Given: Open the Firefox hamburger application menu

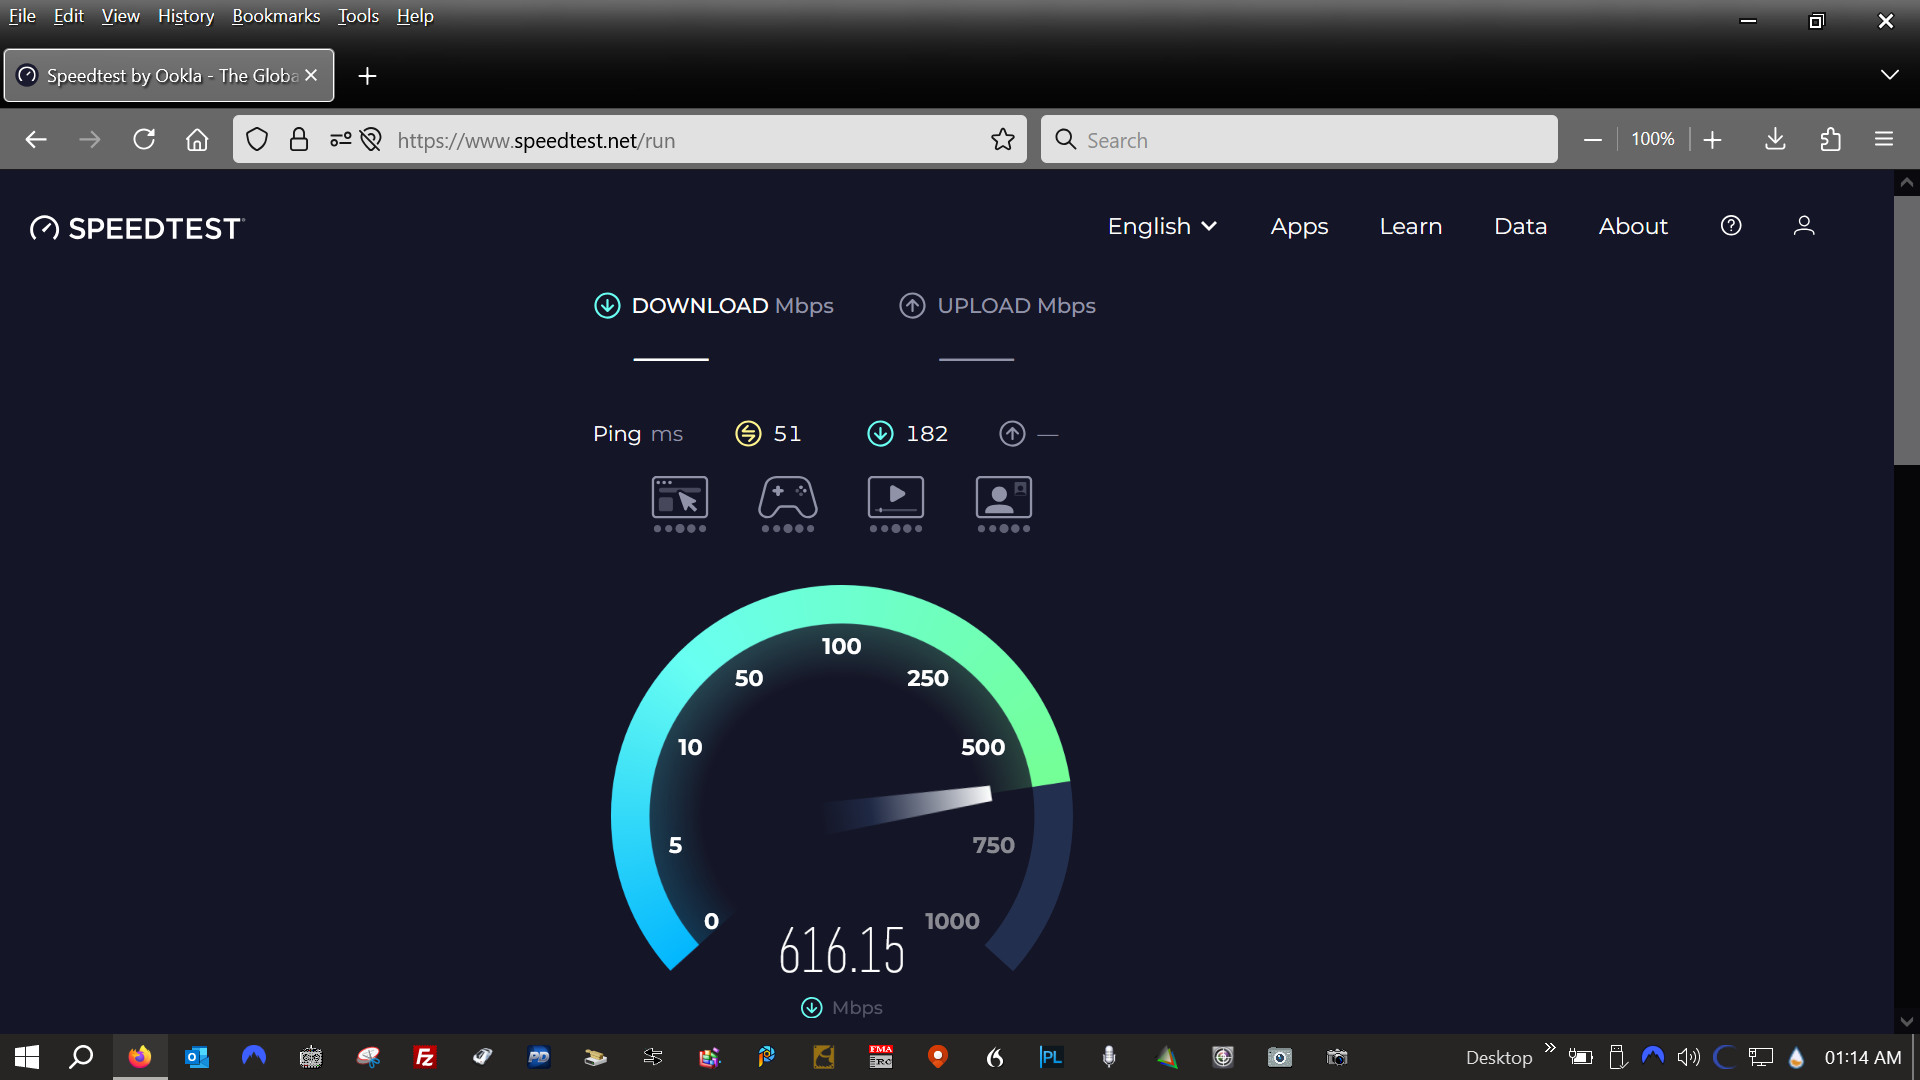Looking at the screenshot, I should tap(1884, 140).
